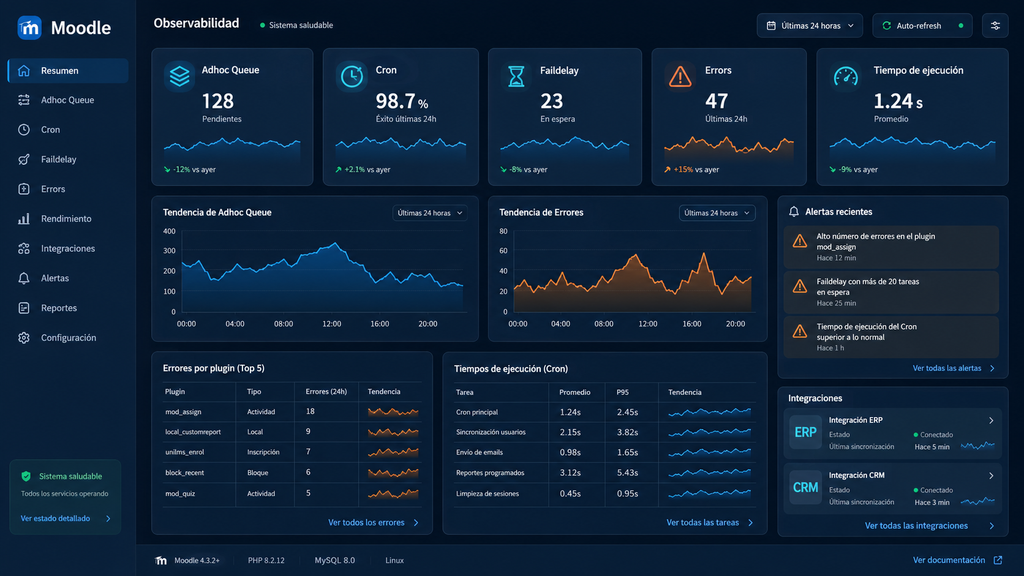
Task: Click MySQL 8.0 in footer
Action: point(334,560)
